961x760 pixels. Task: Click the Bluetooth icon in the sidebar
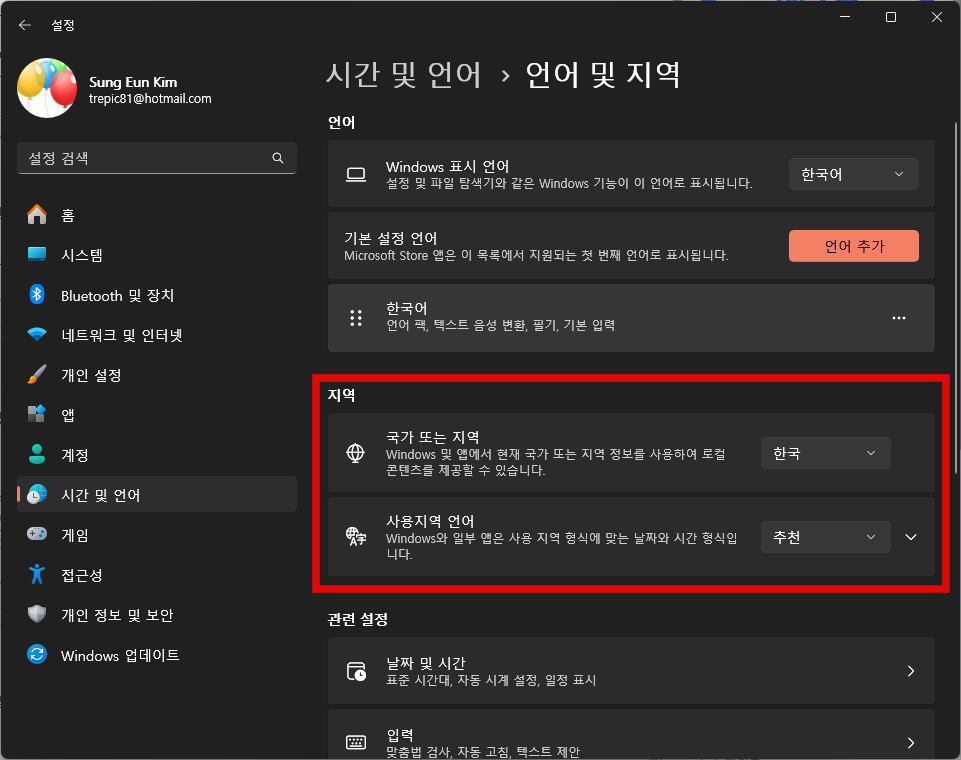(x=37, y=295)
